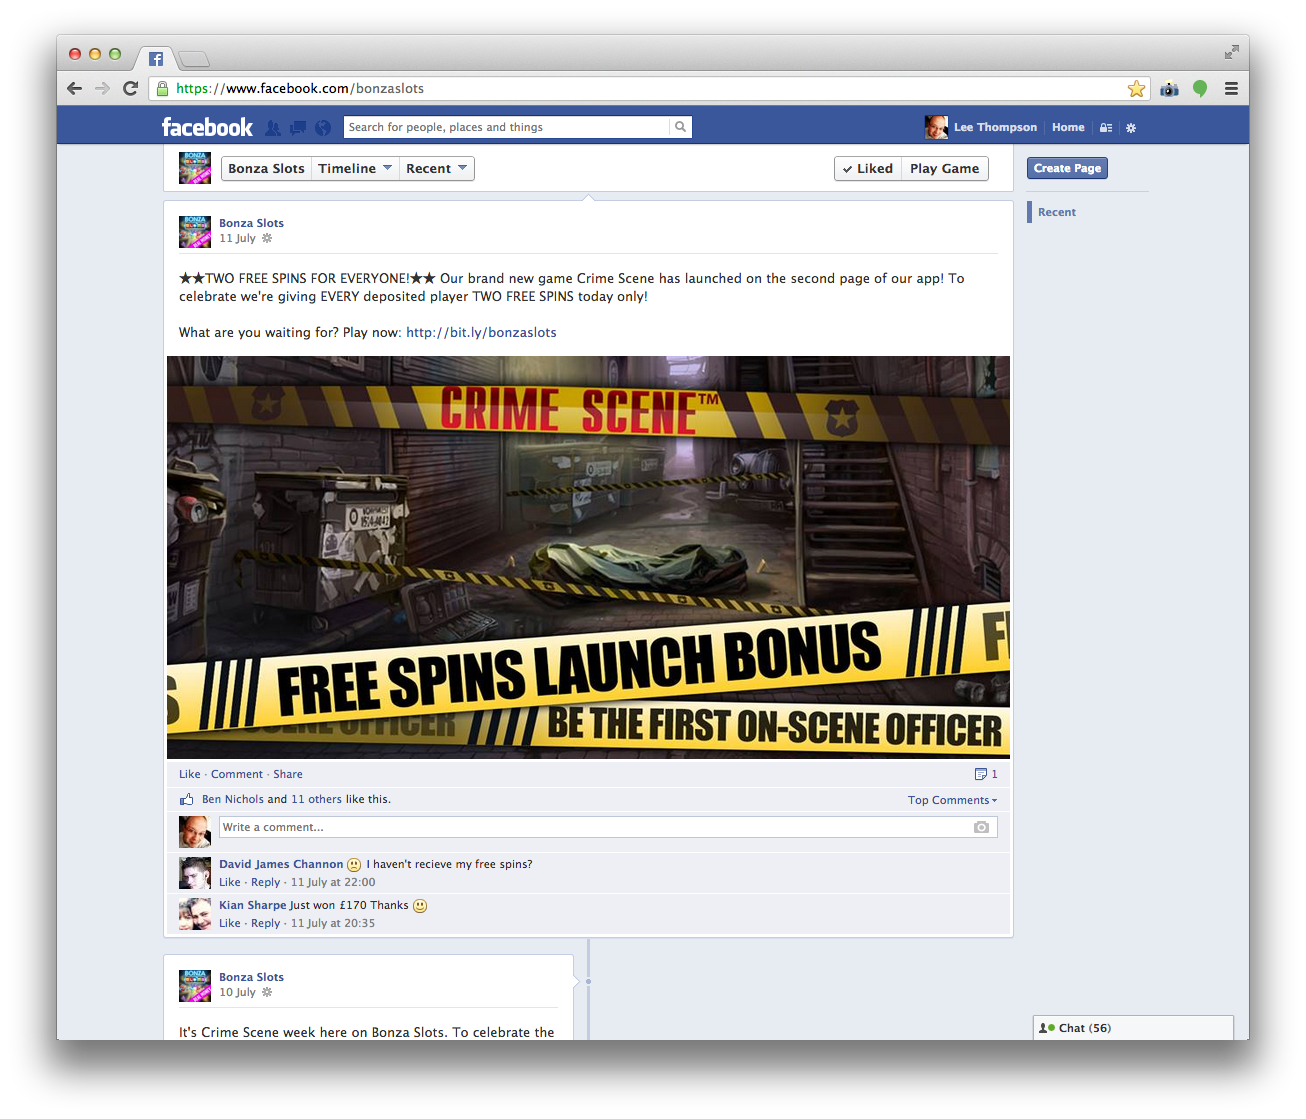Viewport: 1306px width, 1119px height.
Task: Click the search field for people, places
Action: point(507,127)
